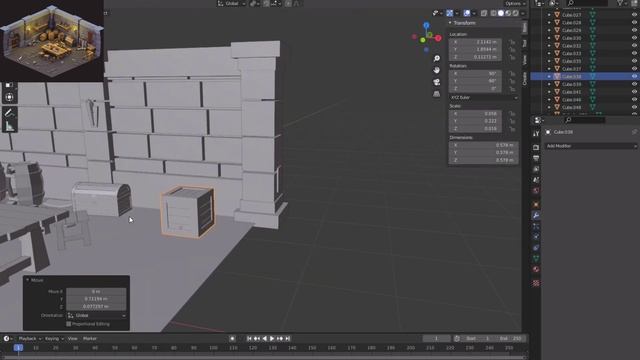The height and width of the screenshot is (360, 640).
Task: Open the timeline View menu
Action: tap(73, 338)
